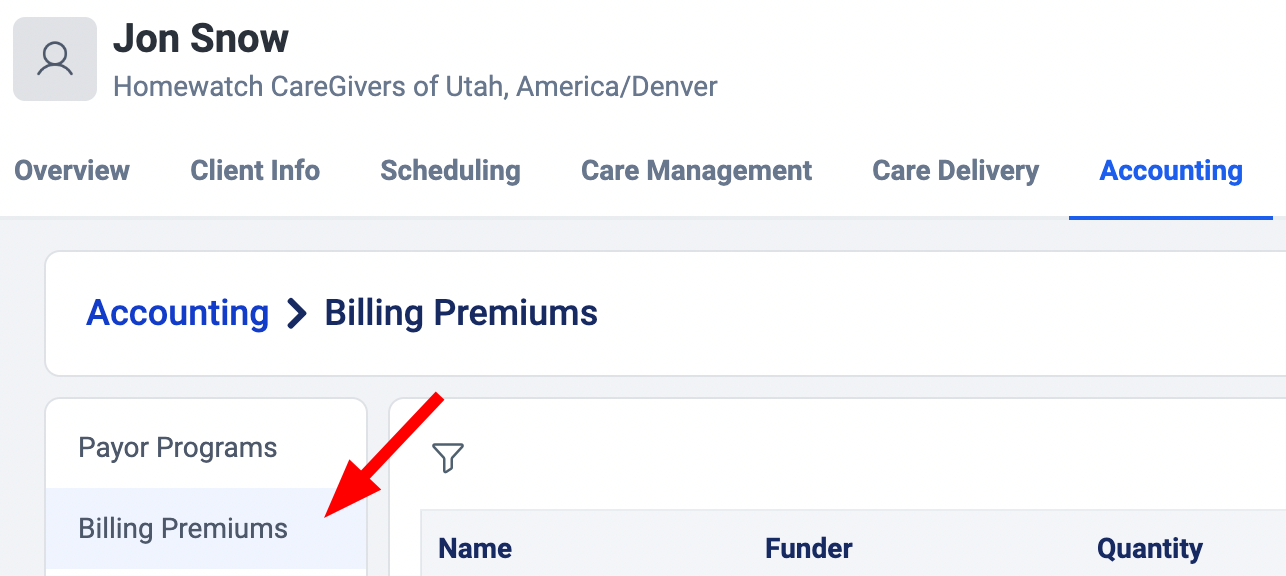1286x576 pixels.
Task: Sort by the Name column header
Action: (475, 548)
